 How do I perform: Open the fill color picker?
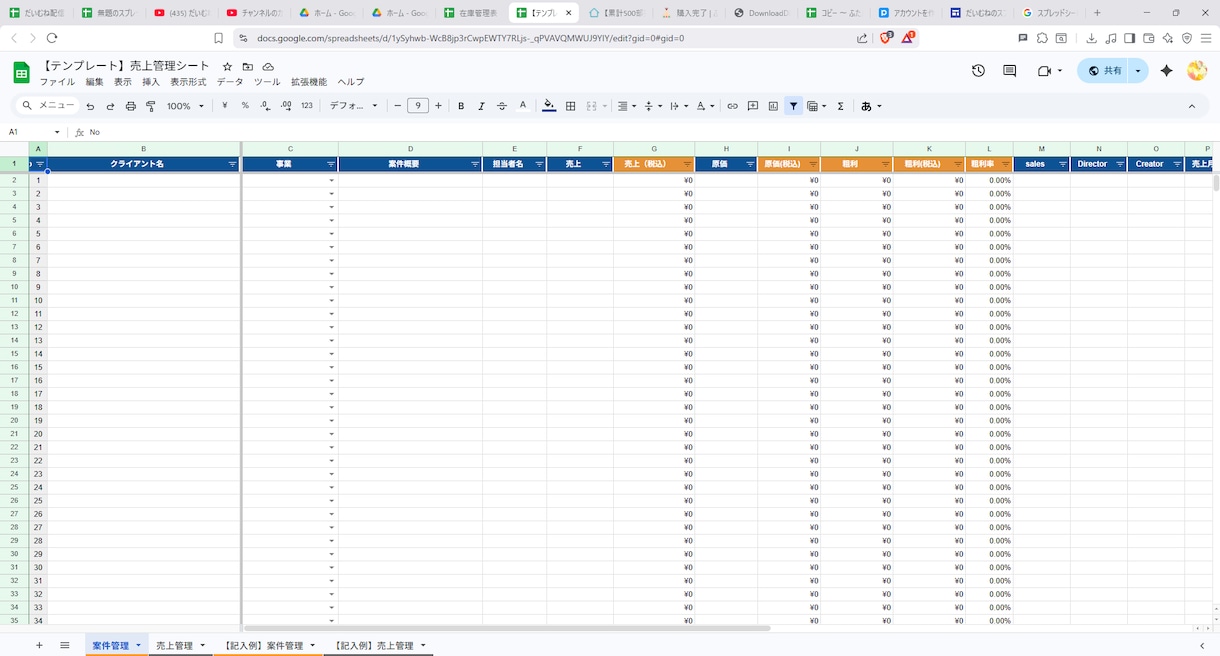pos(549,106)
